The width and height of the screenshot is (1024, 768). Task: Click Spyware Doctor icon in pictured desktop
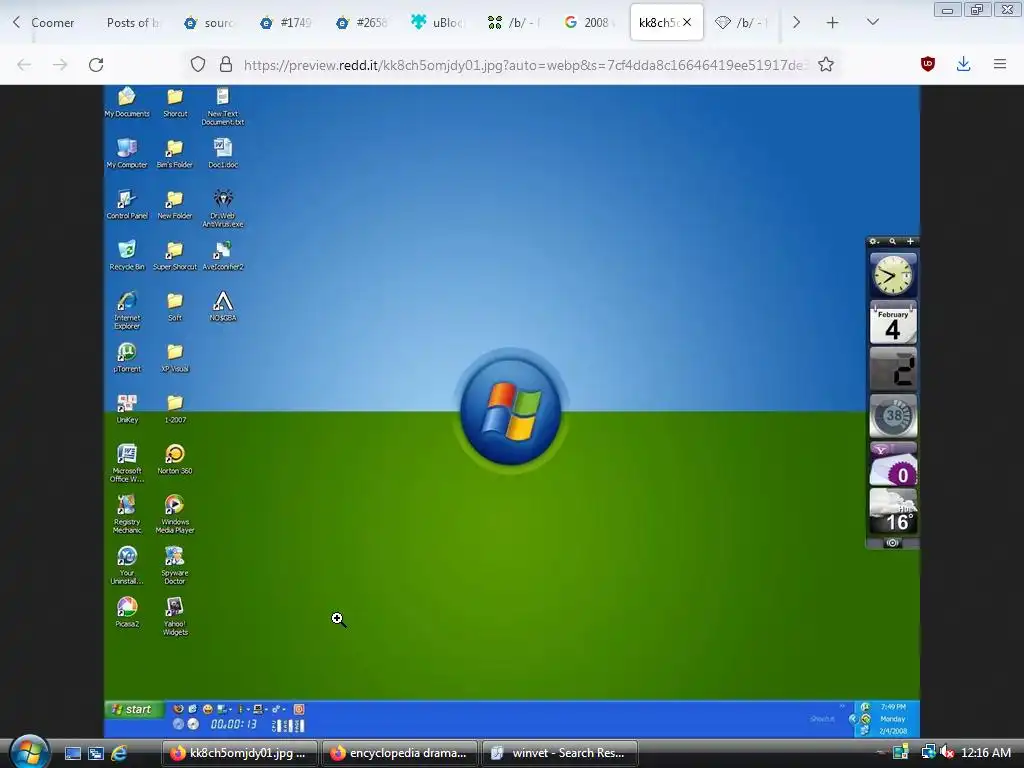174,565
